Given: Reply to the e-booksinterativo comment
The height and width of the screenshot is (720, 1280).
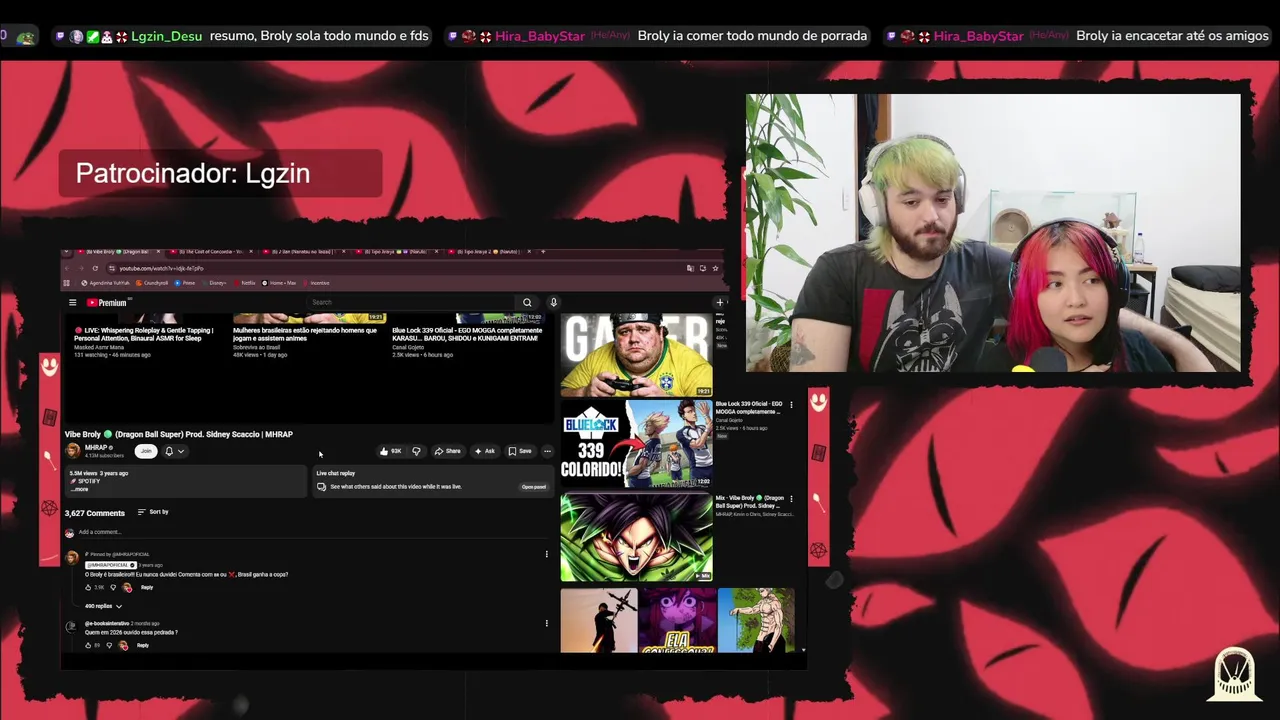Looking at the screenshot, I should [143, 645].
